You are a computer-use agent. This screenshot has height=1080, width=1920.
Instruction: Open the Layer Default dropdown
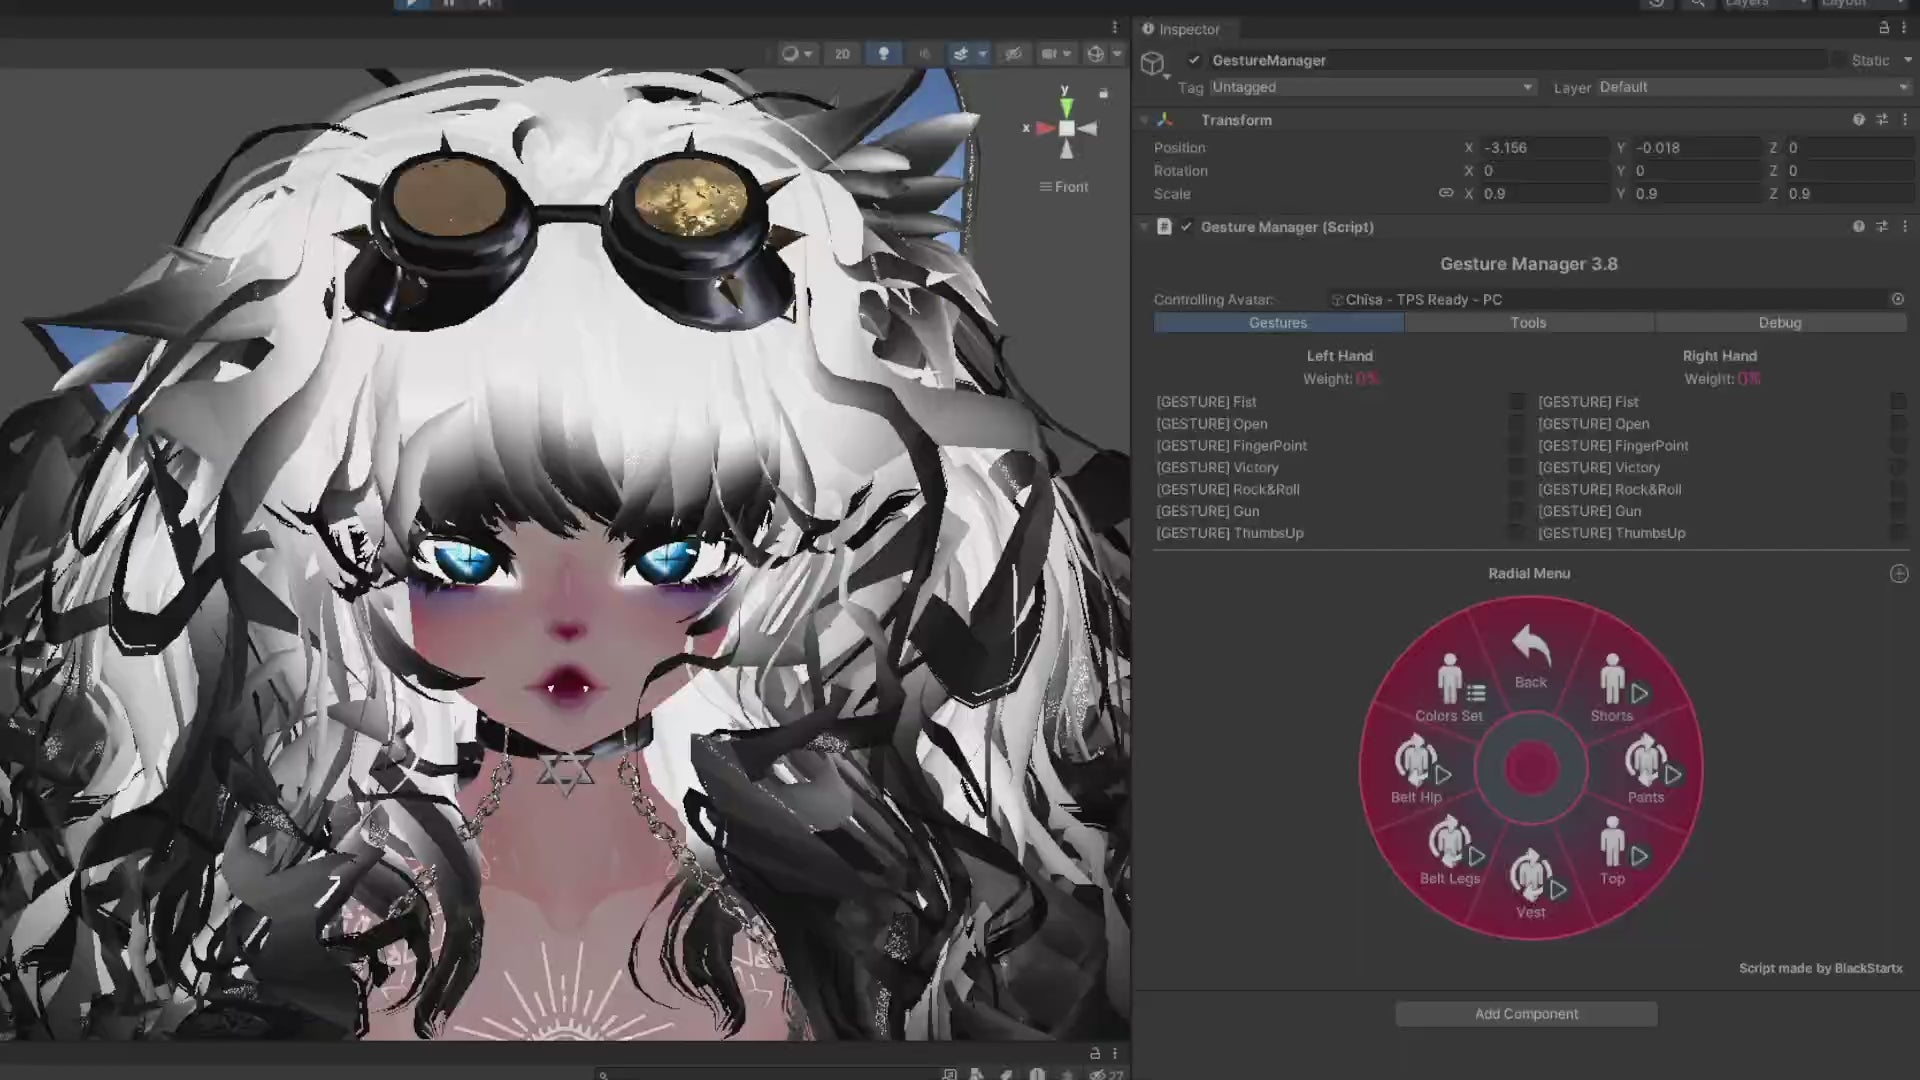tap(1752, 87)
